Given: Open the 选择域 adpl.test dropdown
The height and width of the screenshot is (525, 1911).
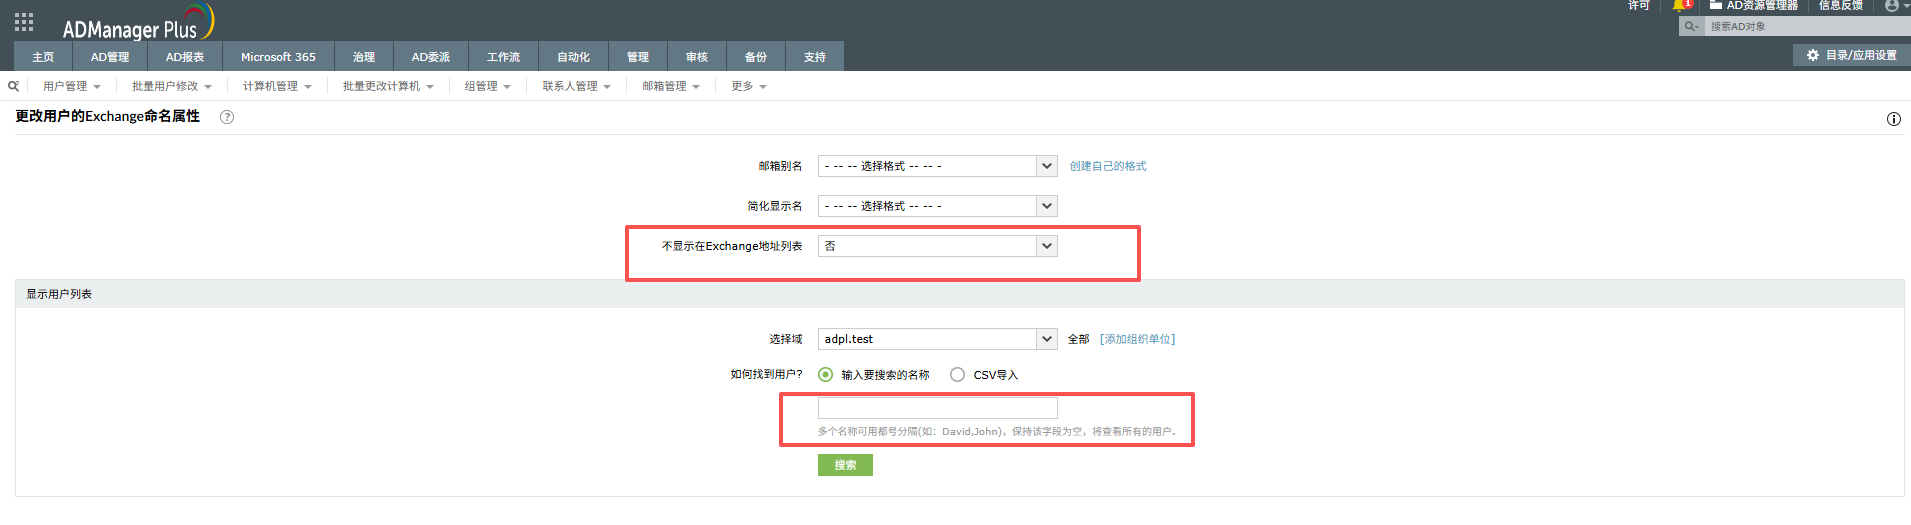Looking at the screenshot, I should [937, 339].
